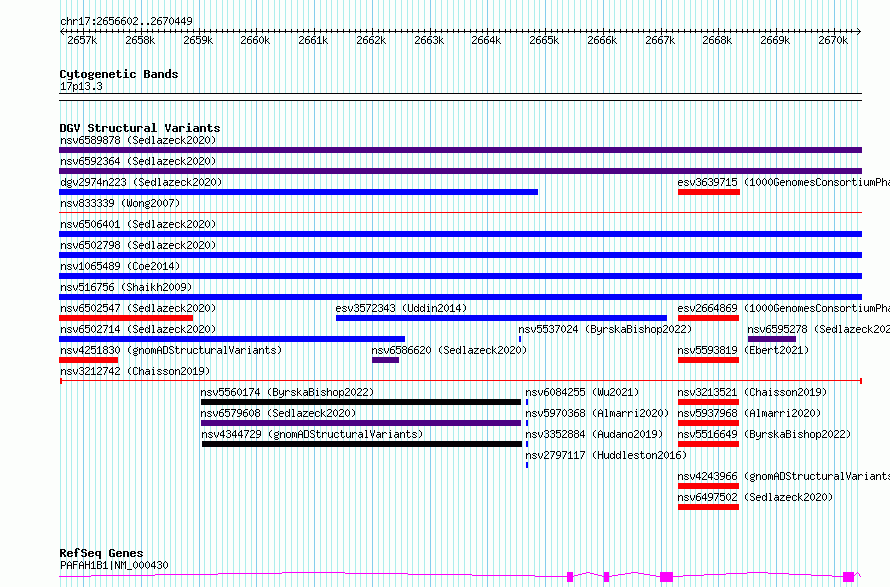Open dgv2974n223 (Sedlazeck2020) variant

pos(141,182)
